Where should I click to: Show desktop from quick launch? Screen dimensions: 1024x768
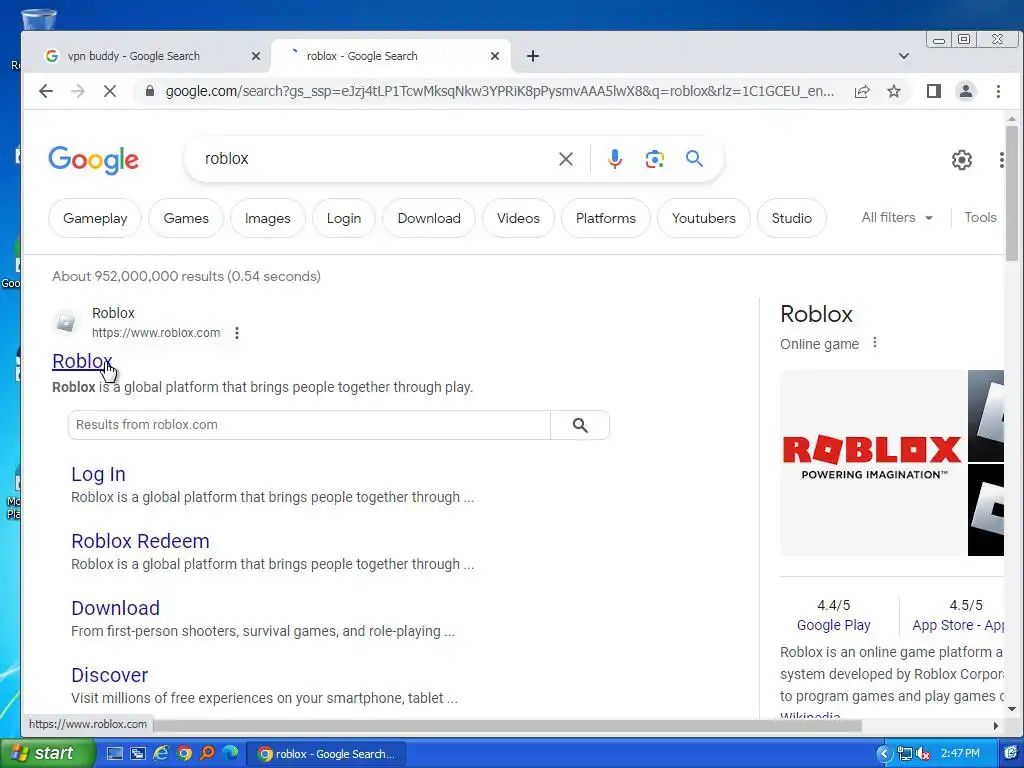tap(114, 754)
